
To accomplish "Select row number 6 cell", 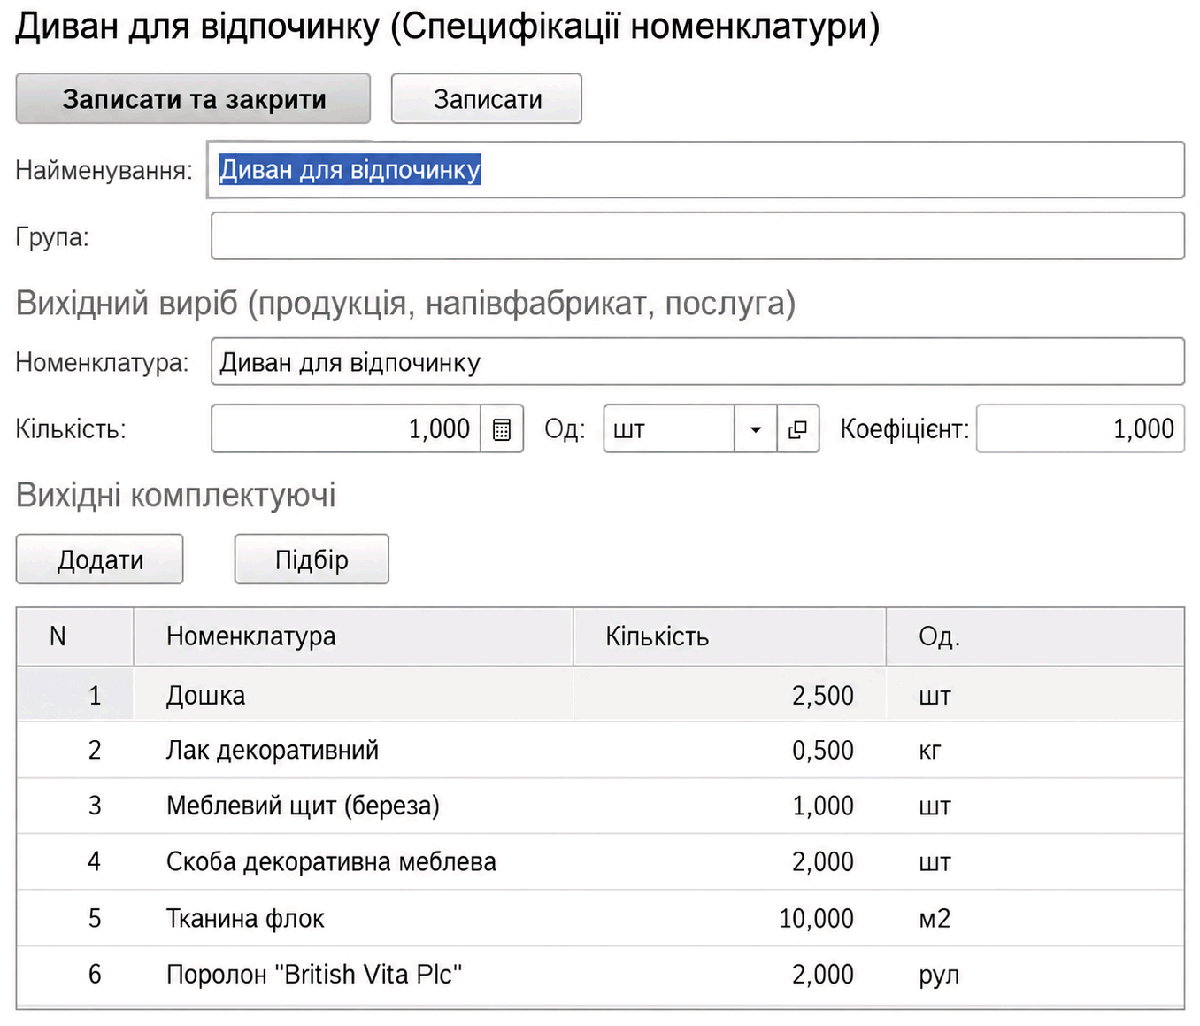I will coord(75,974).
